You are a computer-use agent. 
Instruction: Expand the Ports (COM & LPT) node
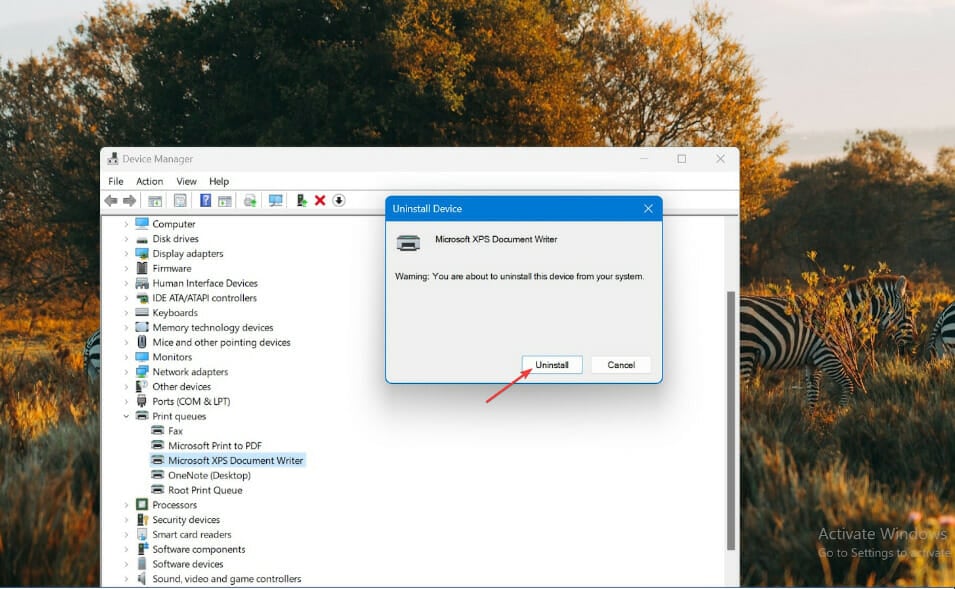[126, 401]
